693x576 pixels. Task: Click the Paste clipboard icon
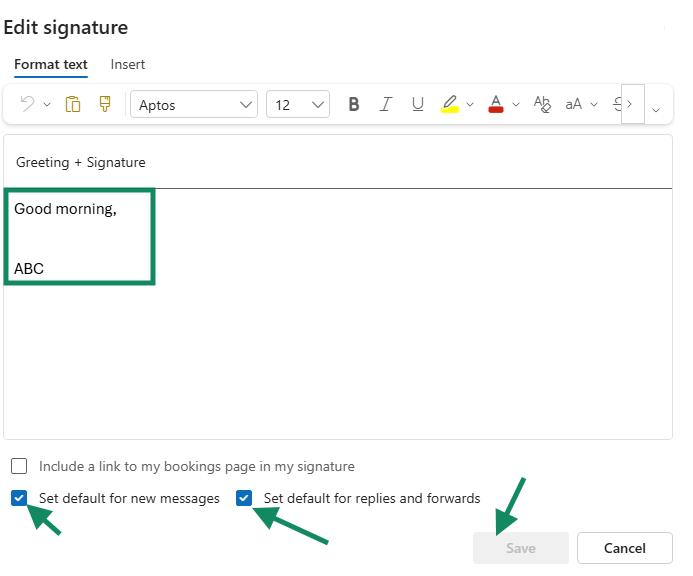point(73,104)
